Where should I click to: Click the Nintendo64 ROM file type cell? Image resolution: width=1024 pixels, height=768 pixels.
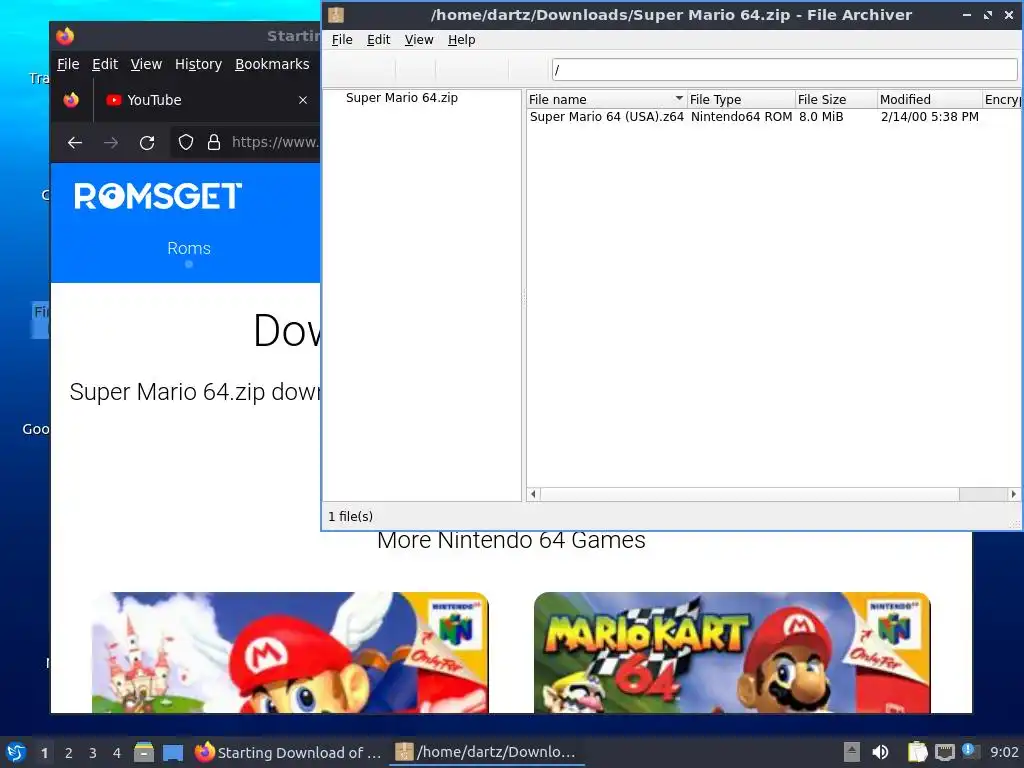pos(741,117)
